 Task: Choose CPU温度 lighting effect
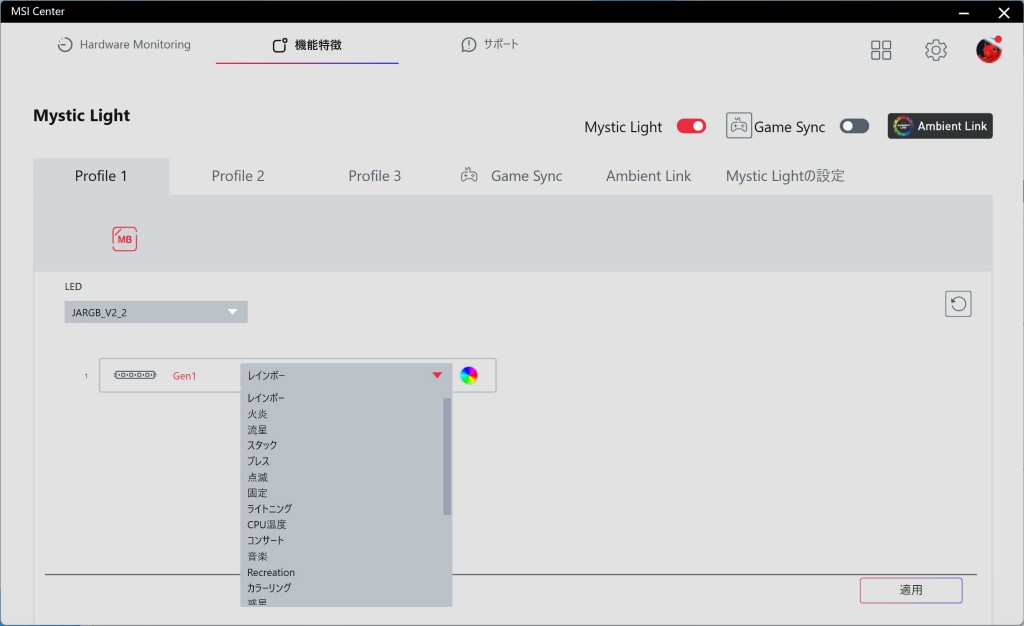click(267, 524)
